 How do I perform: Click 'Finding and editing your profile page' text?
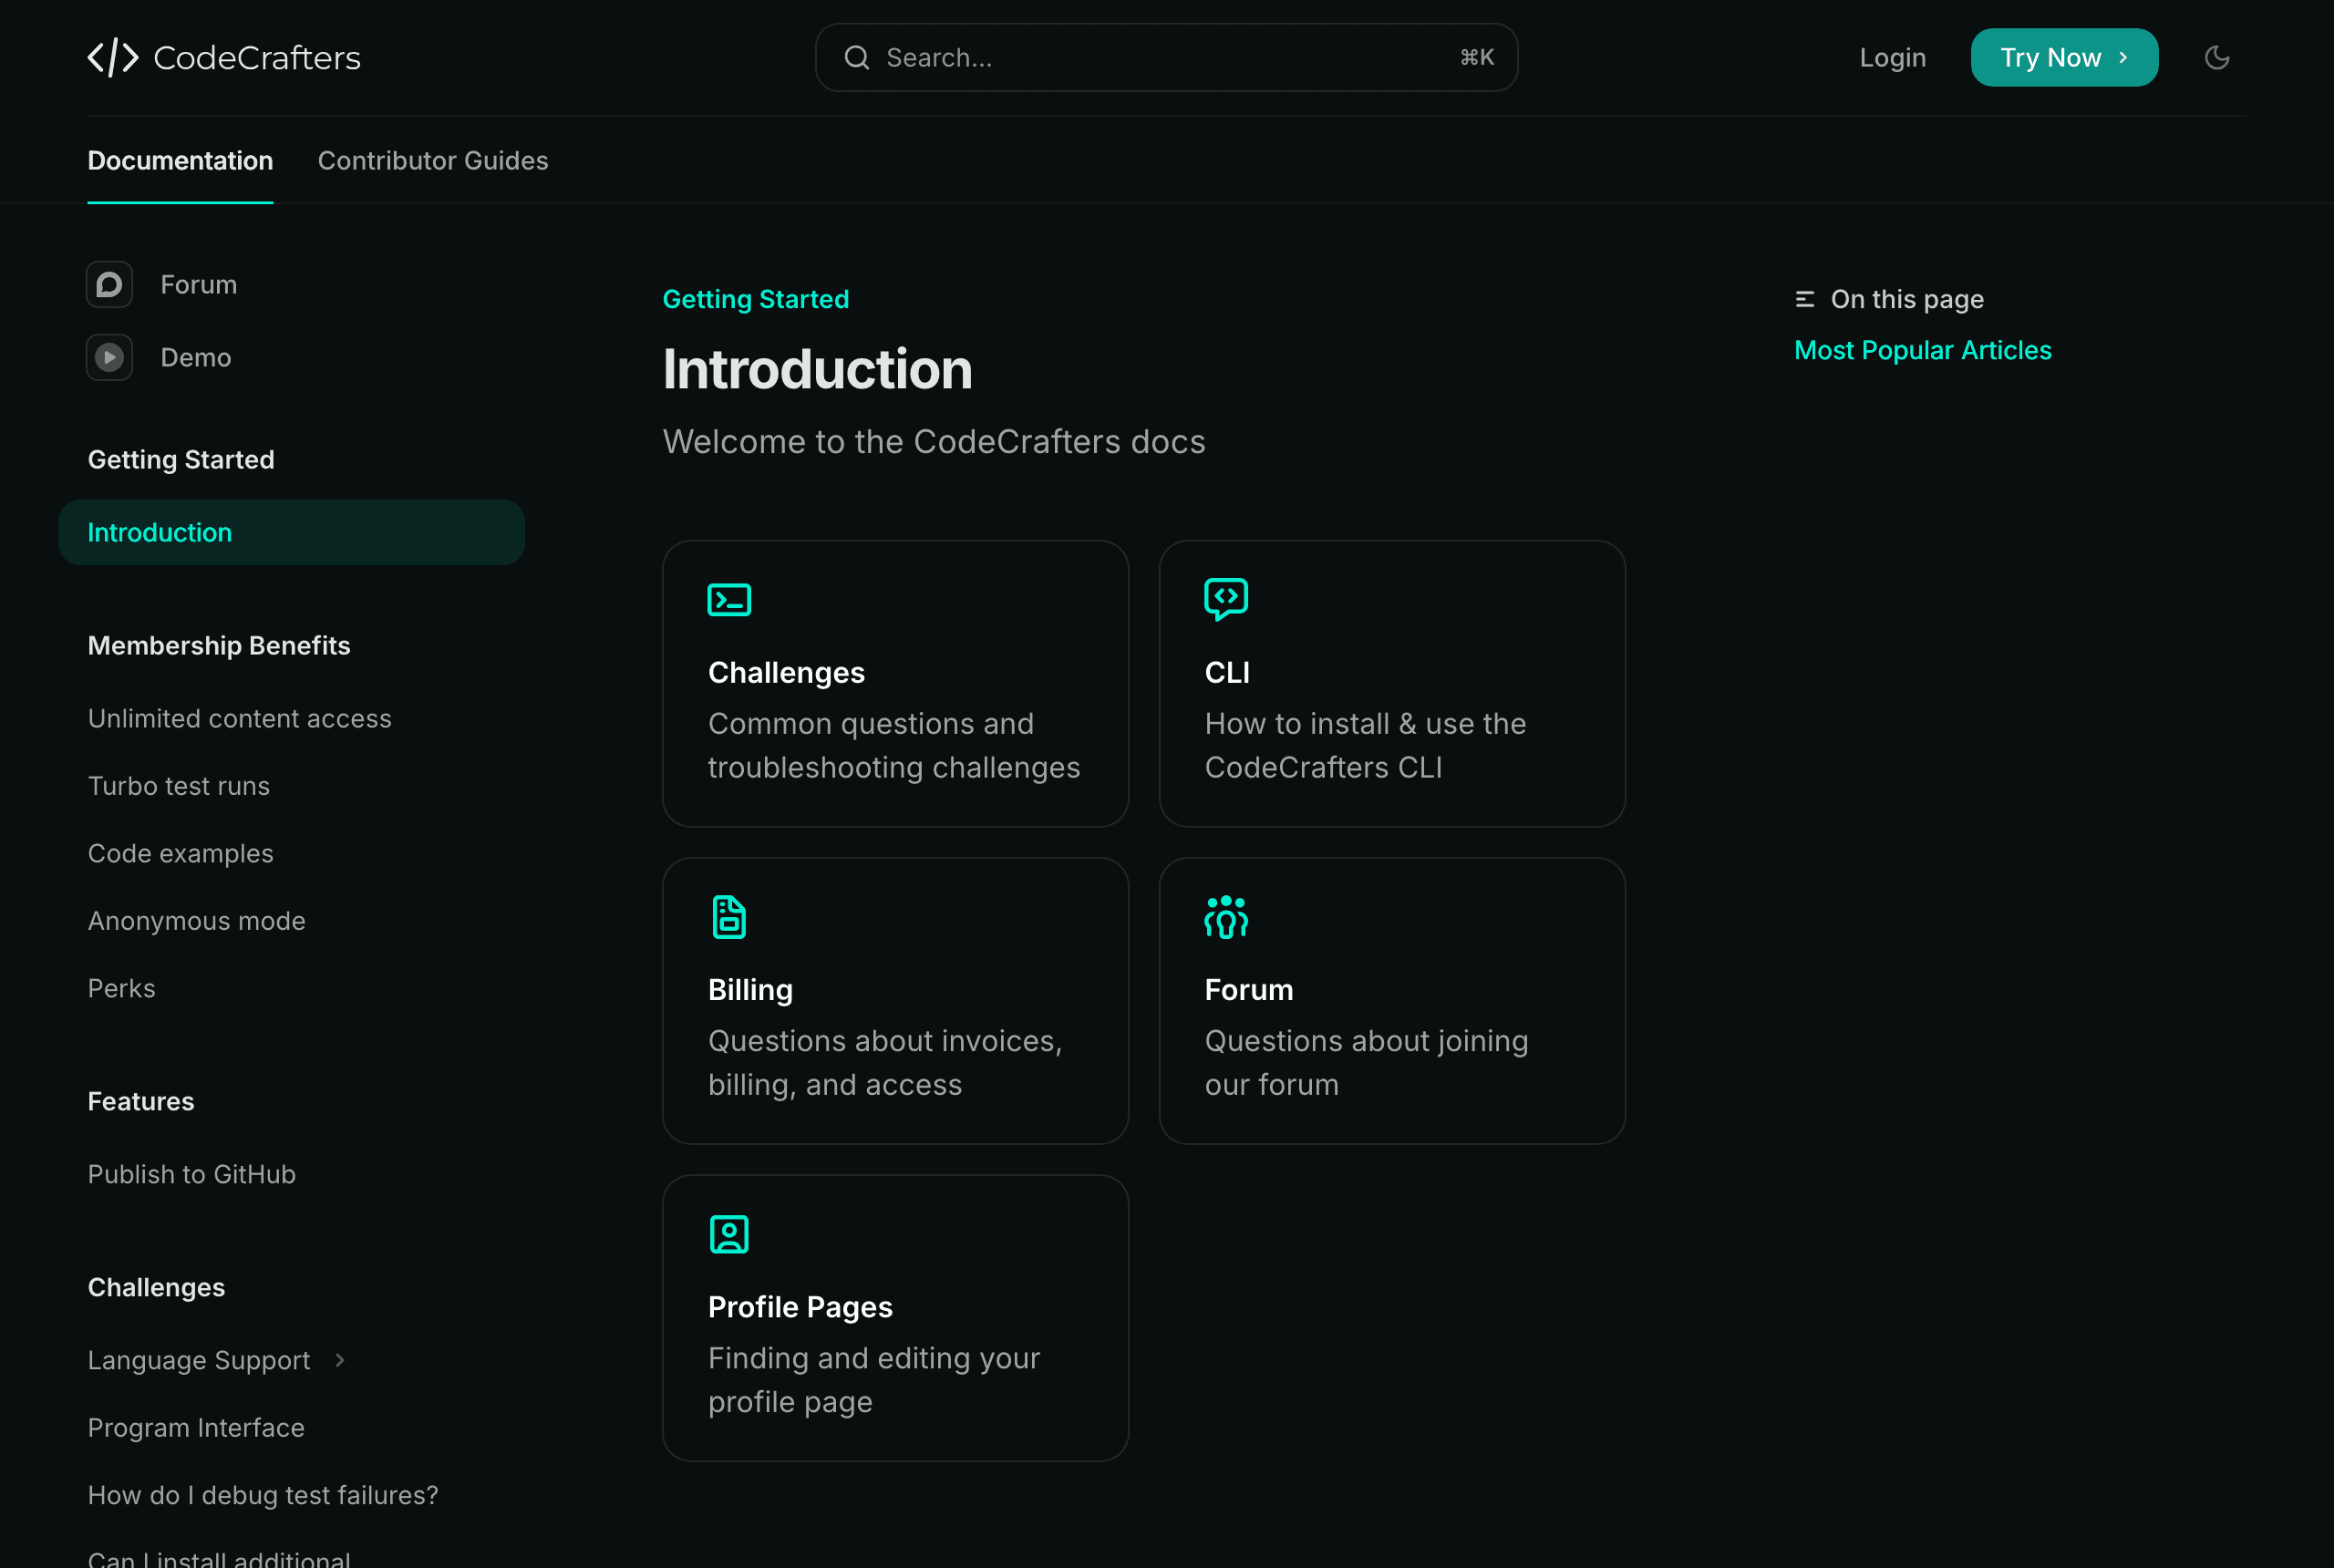874,1380
